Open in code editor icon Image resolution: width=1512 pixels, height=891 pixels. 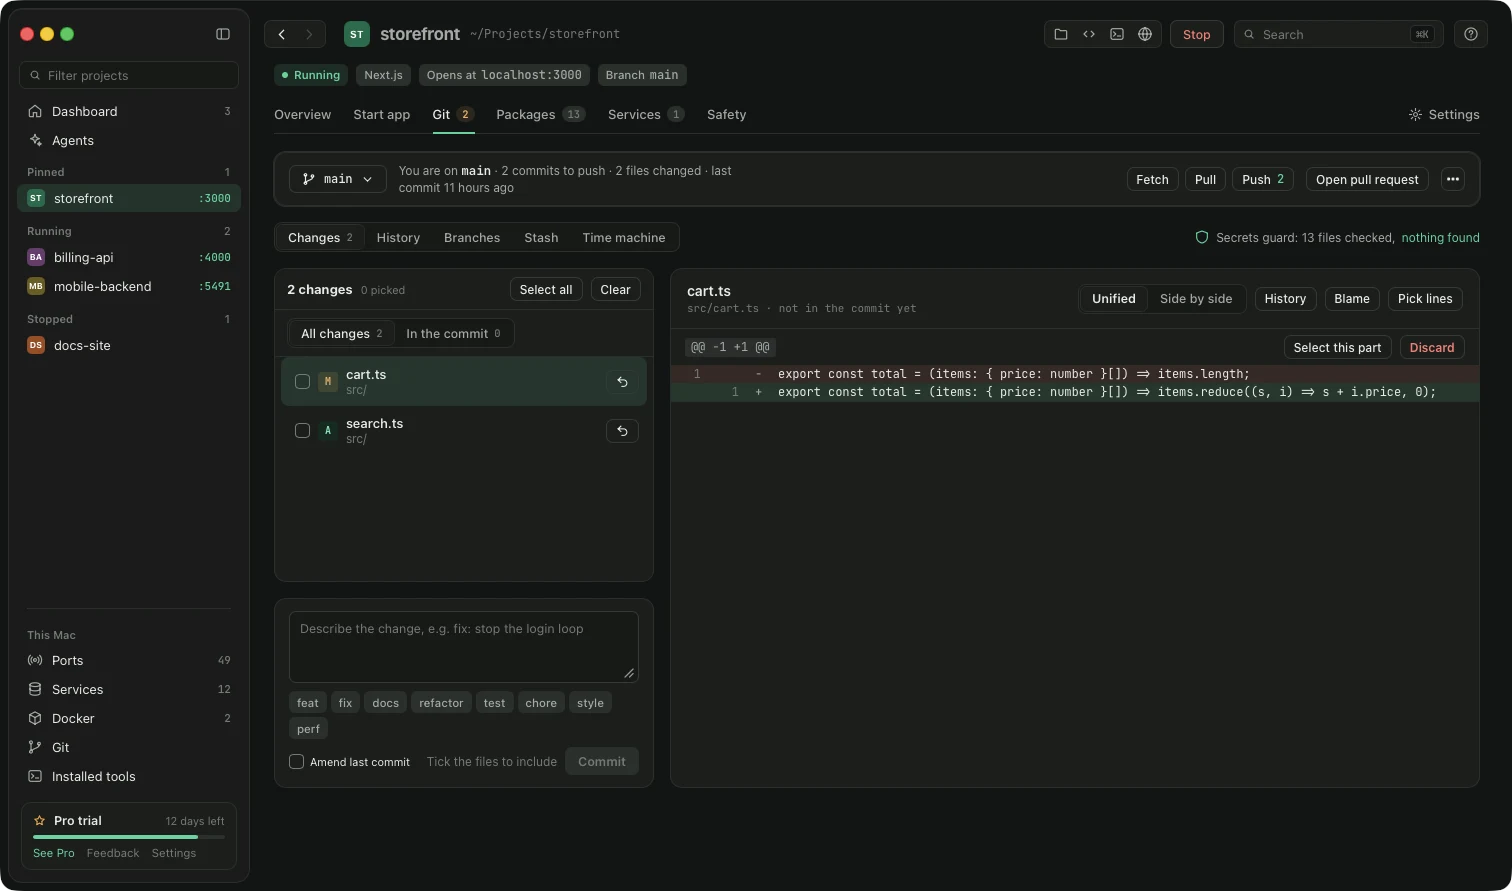(1089, 34)
